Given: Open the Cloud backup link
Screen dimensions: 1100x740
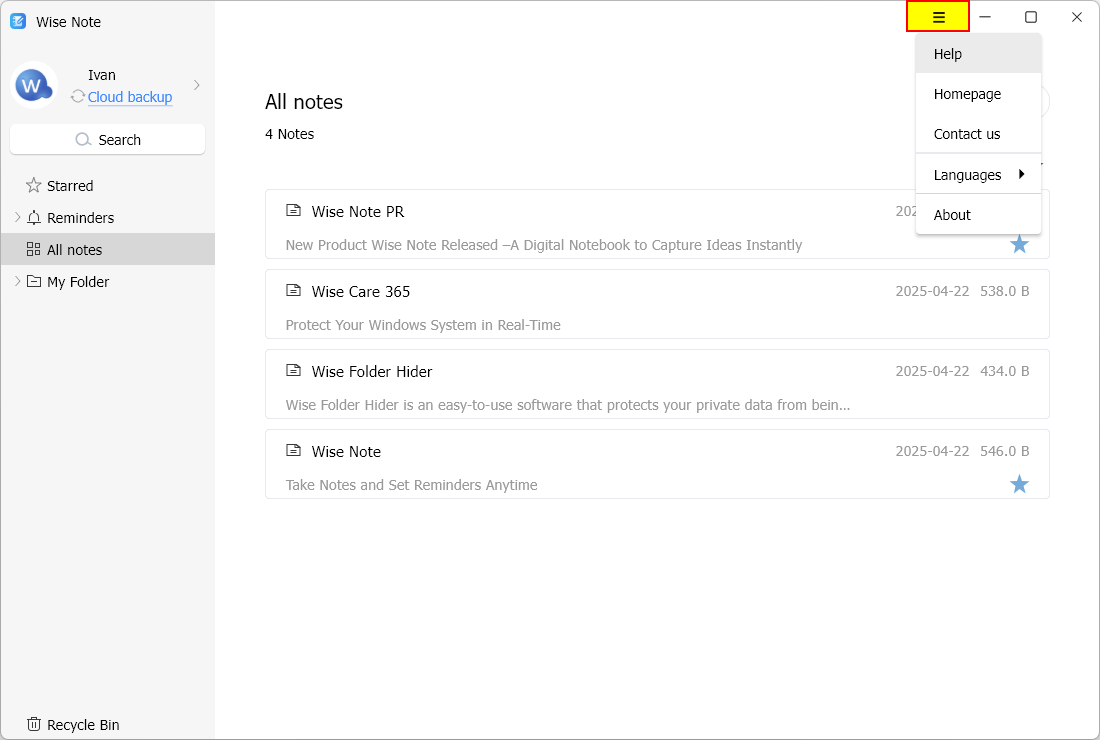Looking at the screenshot, I should [130, 97].
